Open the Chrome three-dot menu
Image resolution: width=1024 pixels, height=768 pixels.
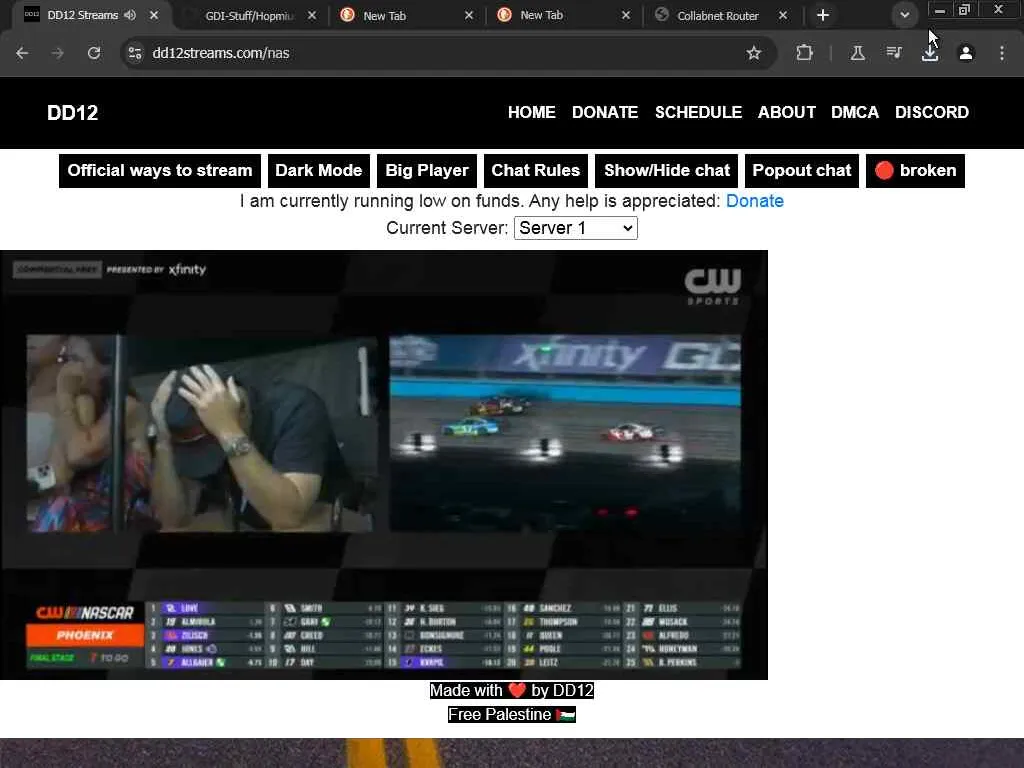(x=1002, y=53)
